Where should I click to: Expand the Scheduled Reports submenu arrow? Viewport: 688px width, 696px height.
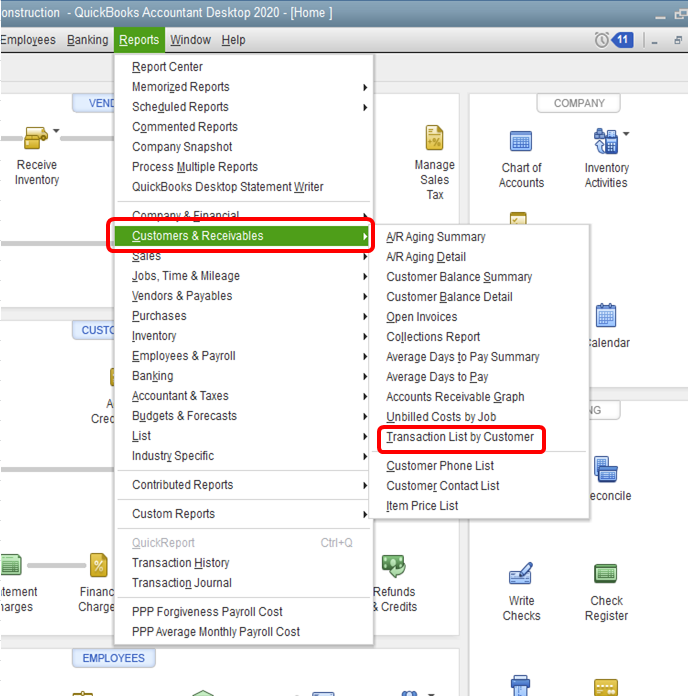pos(365,107)
